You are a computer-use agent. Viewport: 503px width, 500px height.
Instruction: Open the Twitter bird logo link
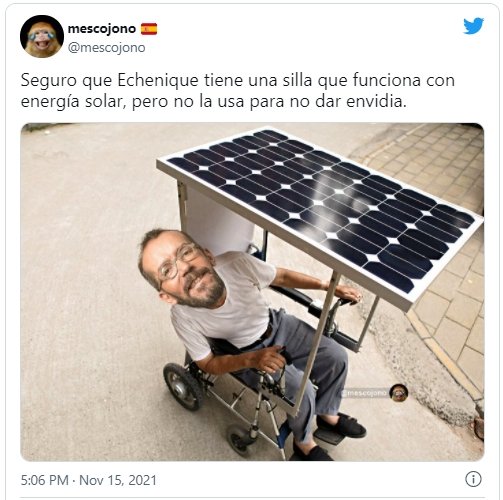[473, 26]
